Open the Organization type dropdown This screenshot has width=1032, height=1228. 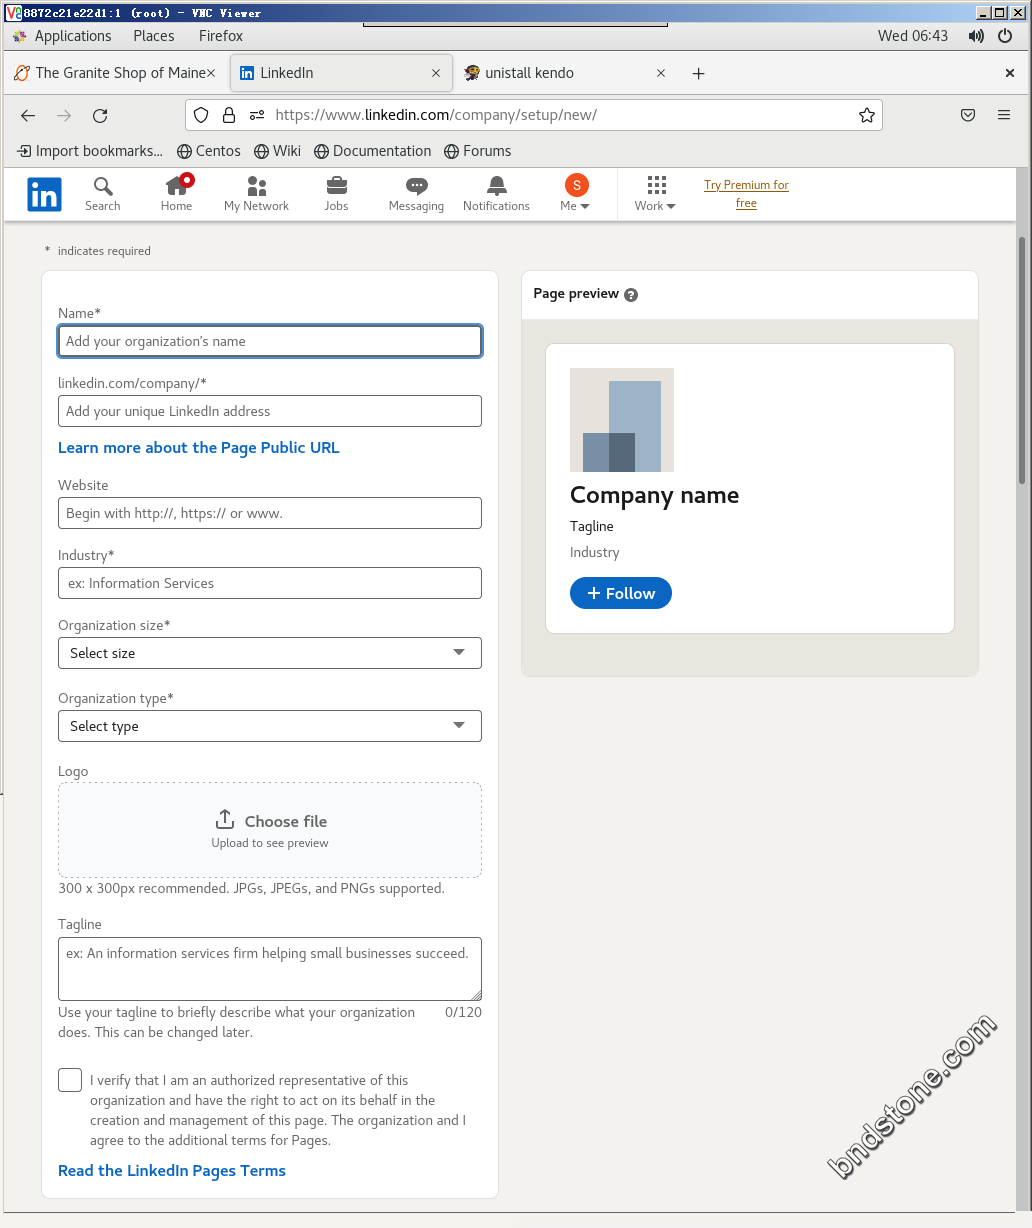click(270, 726)
